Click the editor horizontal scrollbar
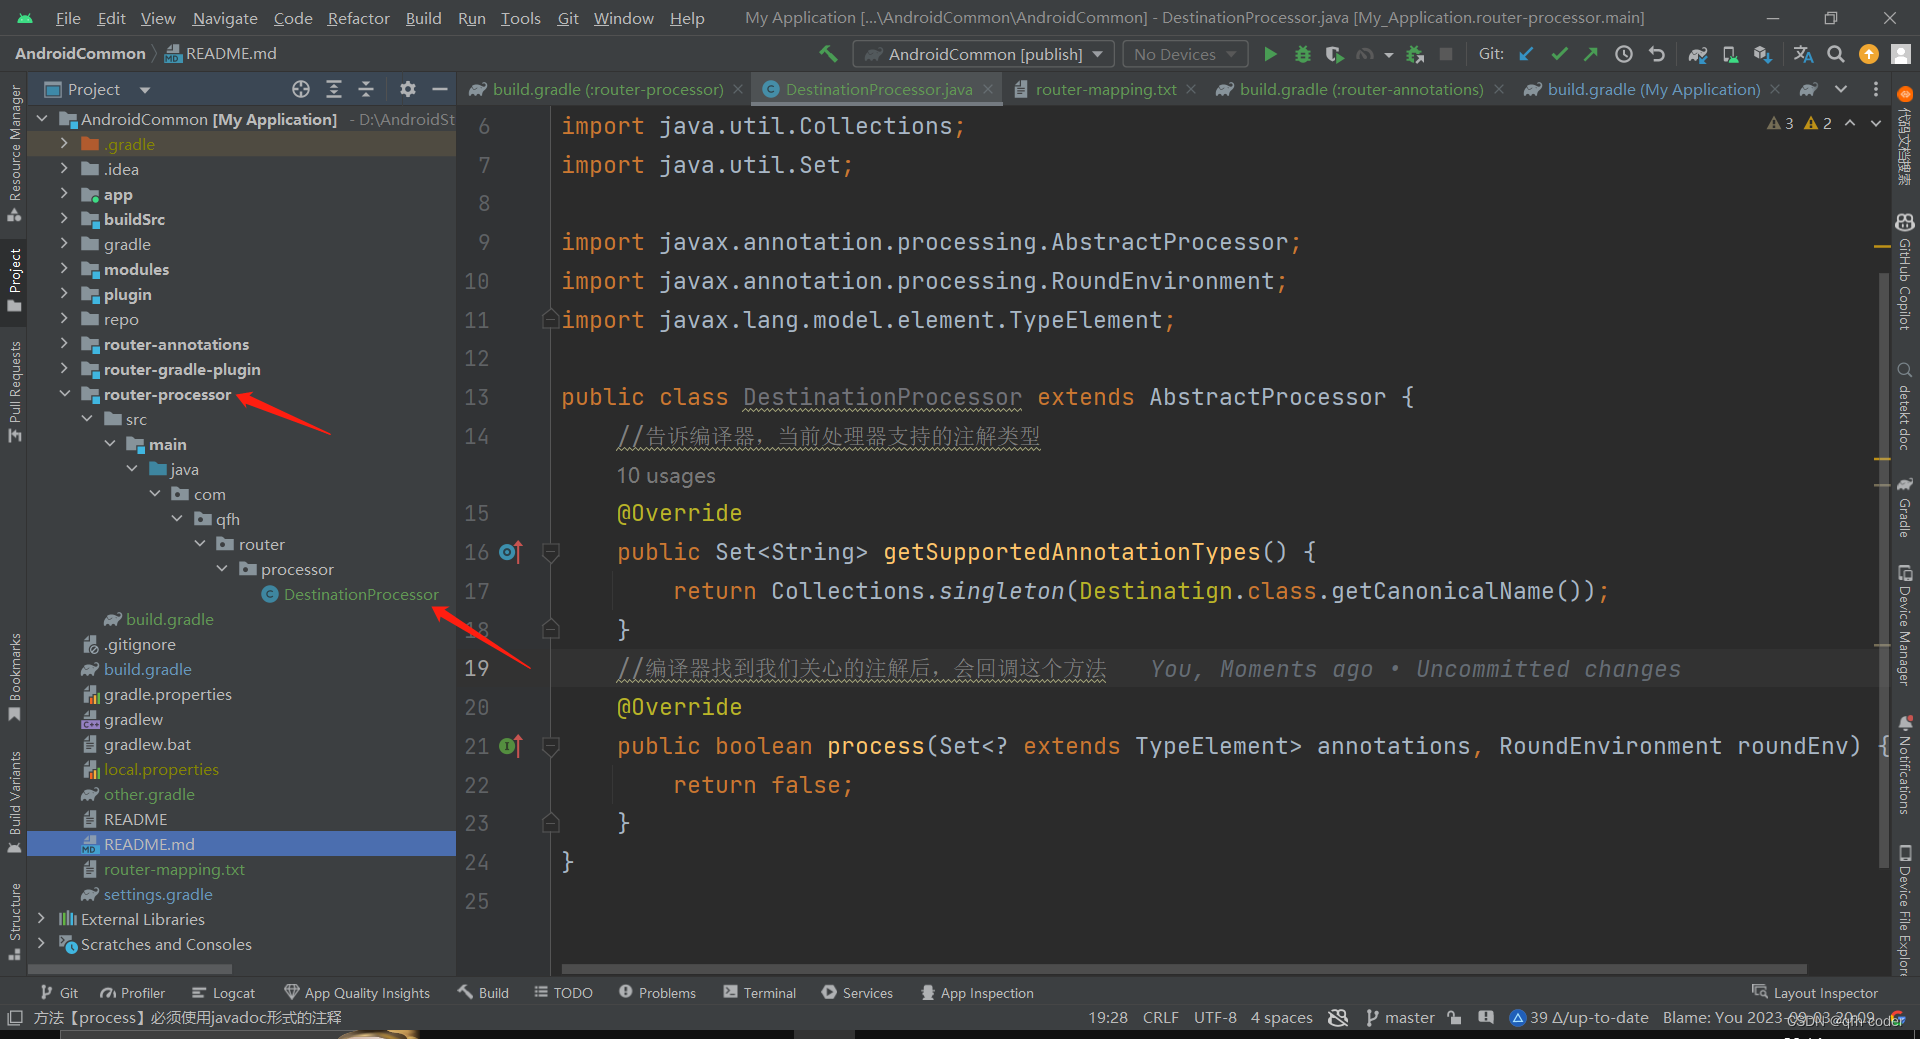Image resolution: width=1920 pixels, height=1039 pixels. click(x=1183, y=969)
